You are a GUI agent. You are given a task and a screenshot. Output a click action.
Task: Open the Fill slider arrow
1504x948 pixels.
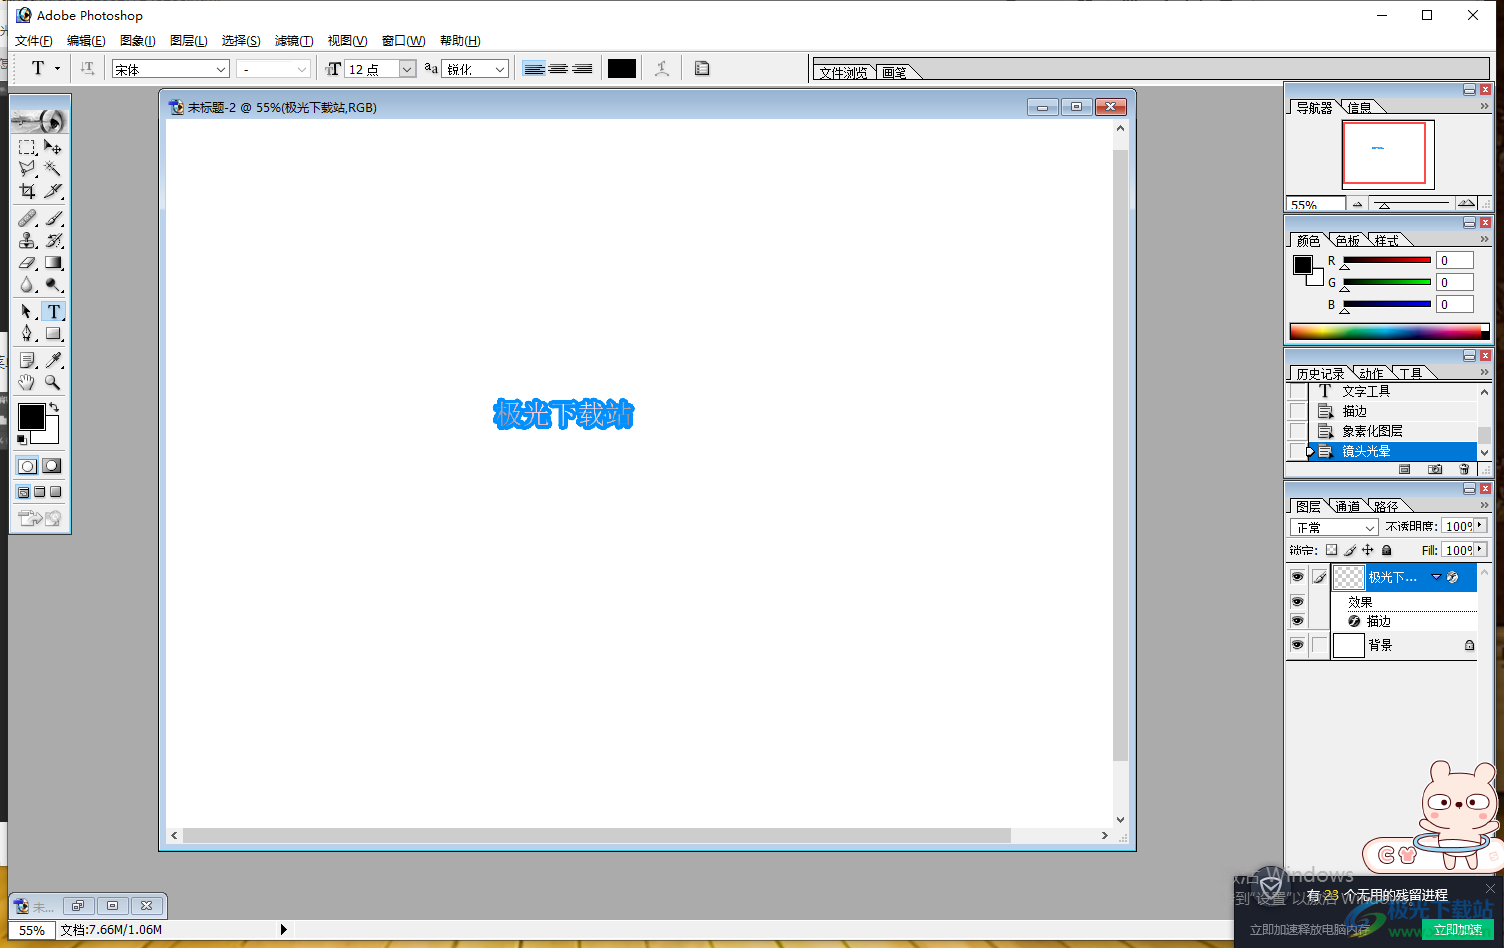(1481, 550)
